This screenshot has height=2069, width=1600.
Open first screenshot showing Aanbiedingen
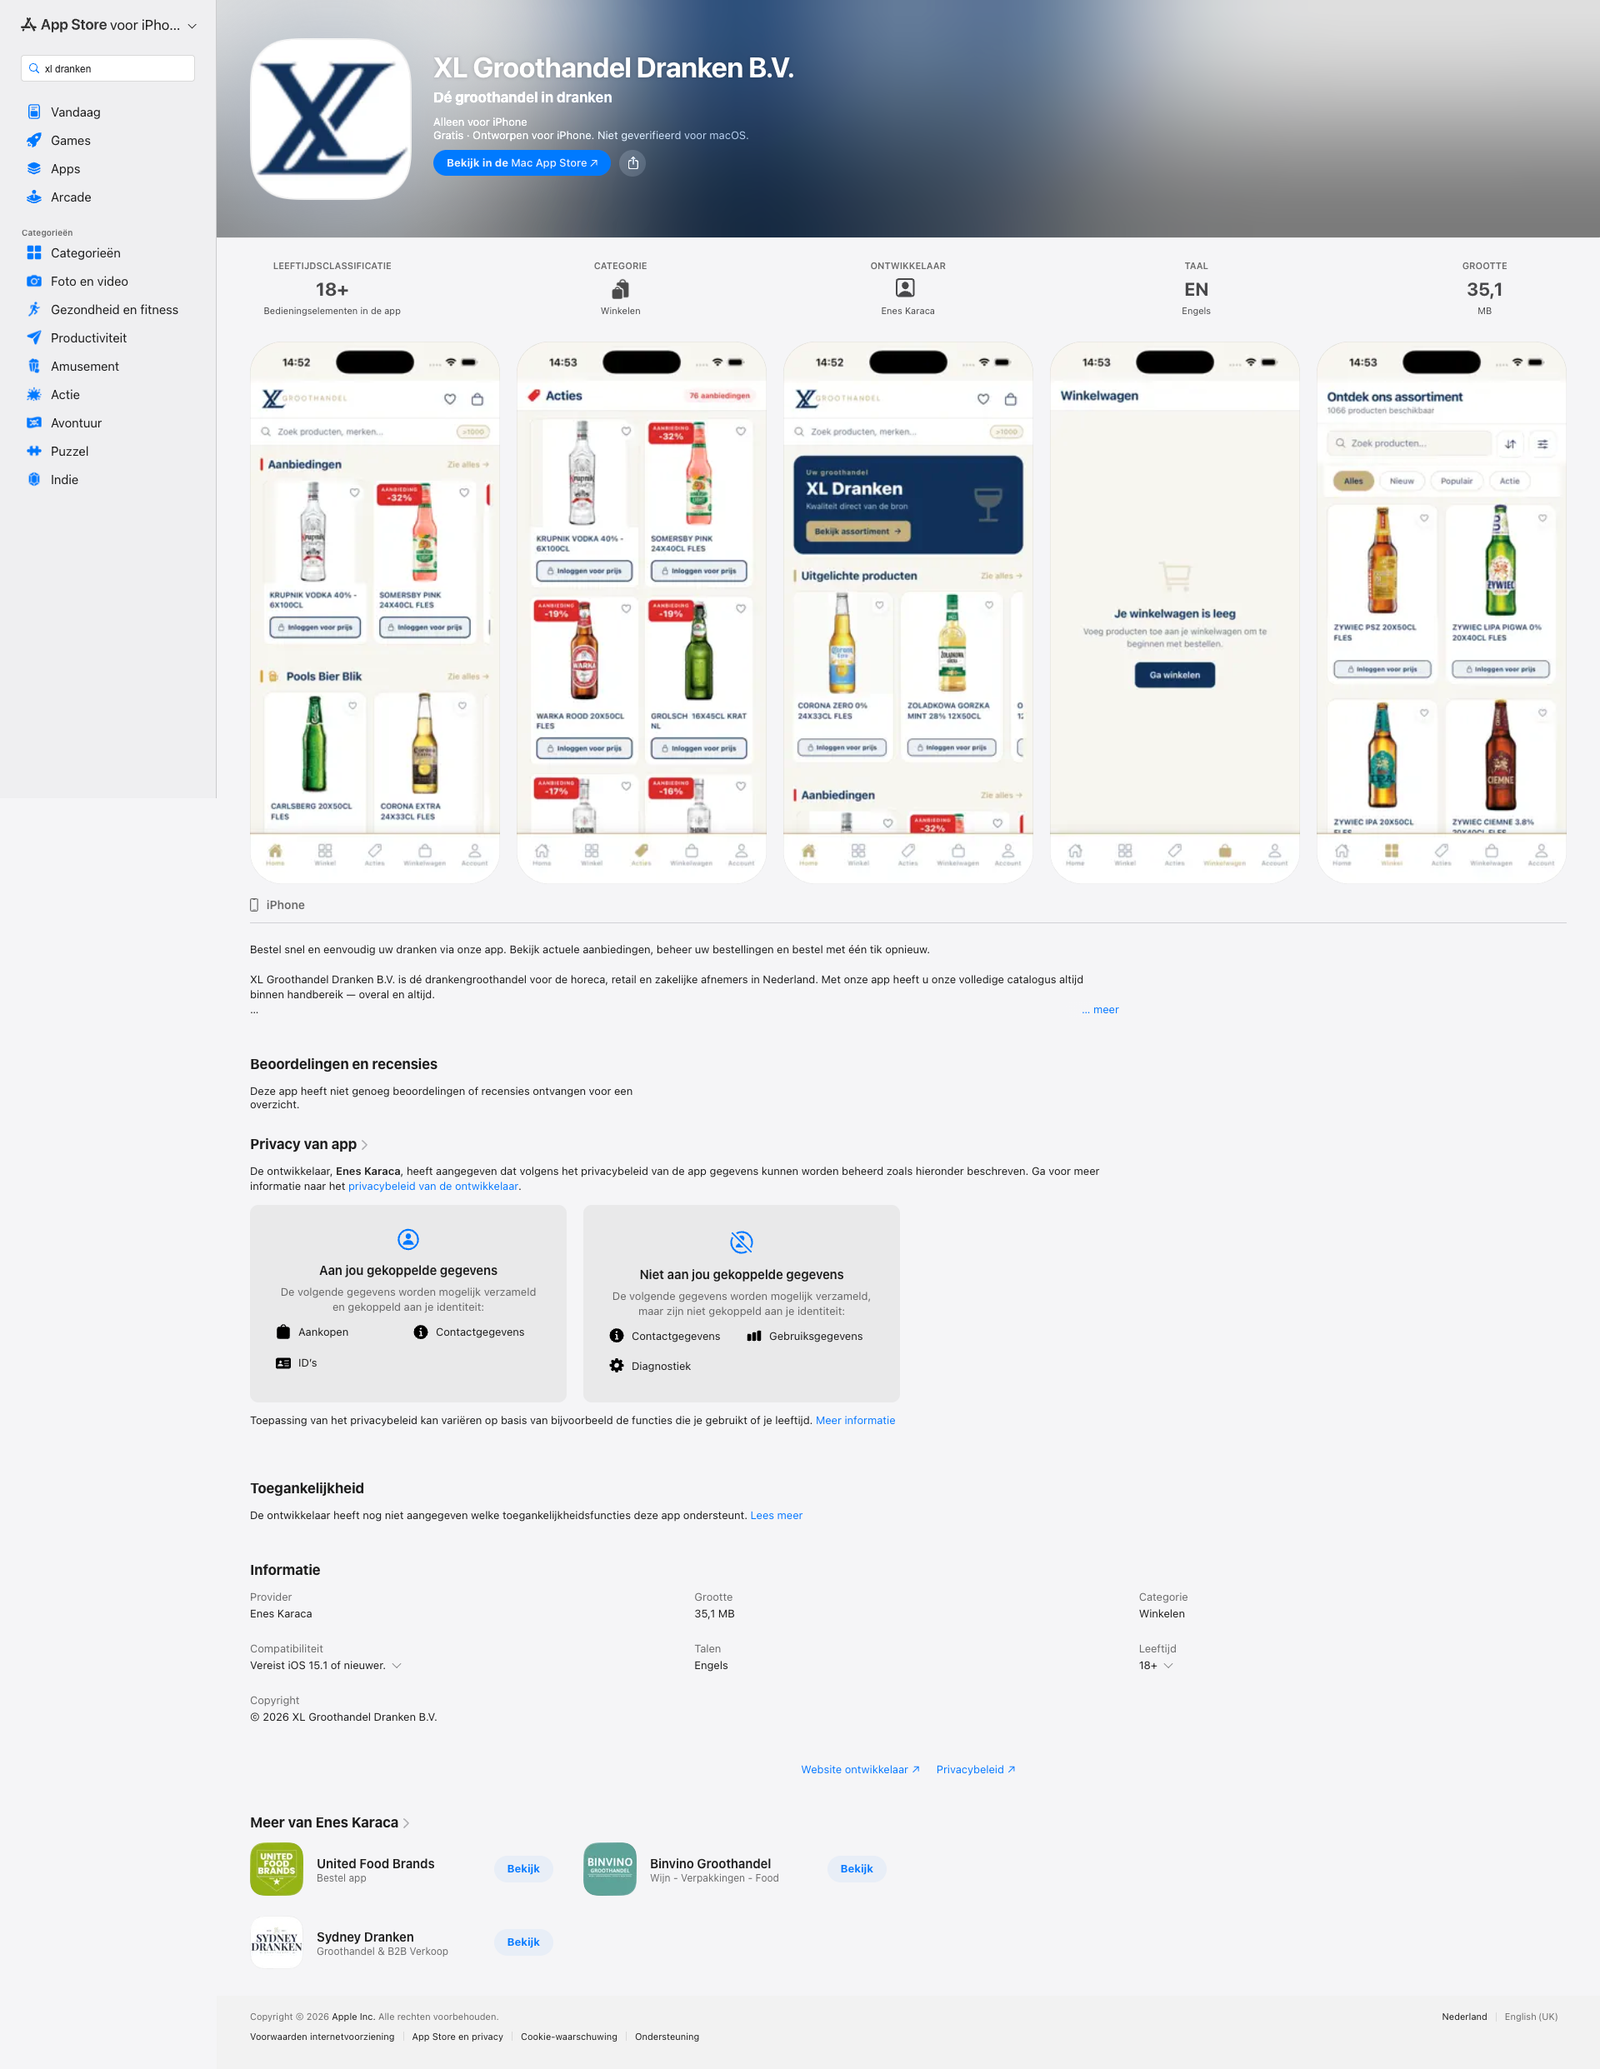click(x=374, y=612)
